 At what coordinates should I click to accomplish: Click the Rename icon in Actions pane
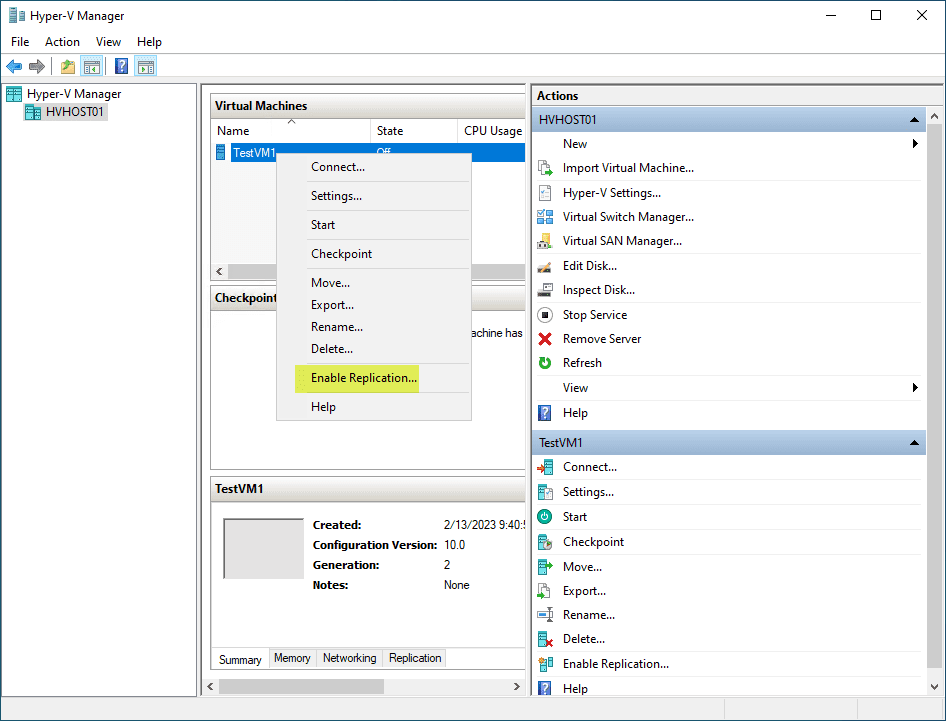click(x=545, y=615)
